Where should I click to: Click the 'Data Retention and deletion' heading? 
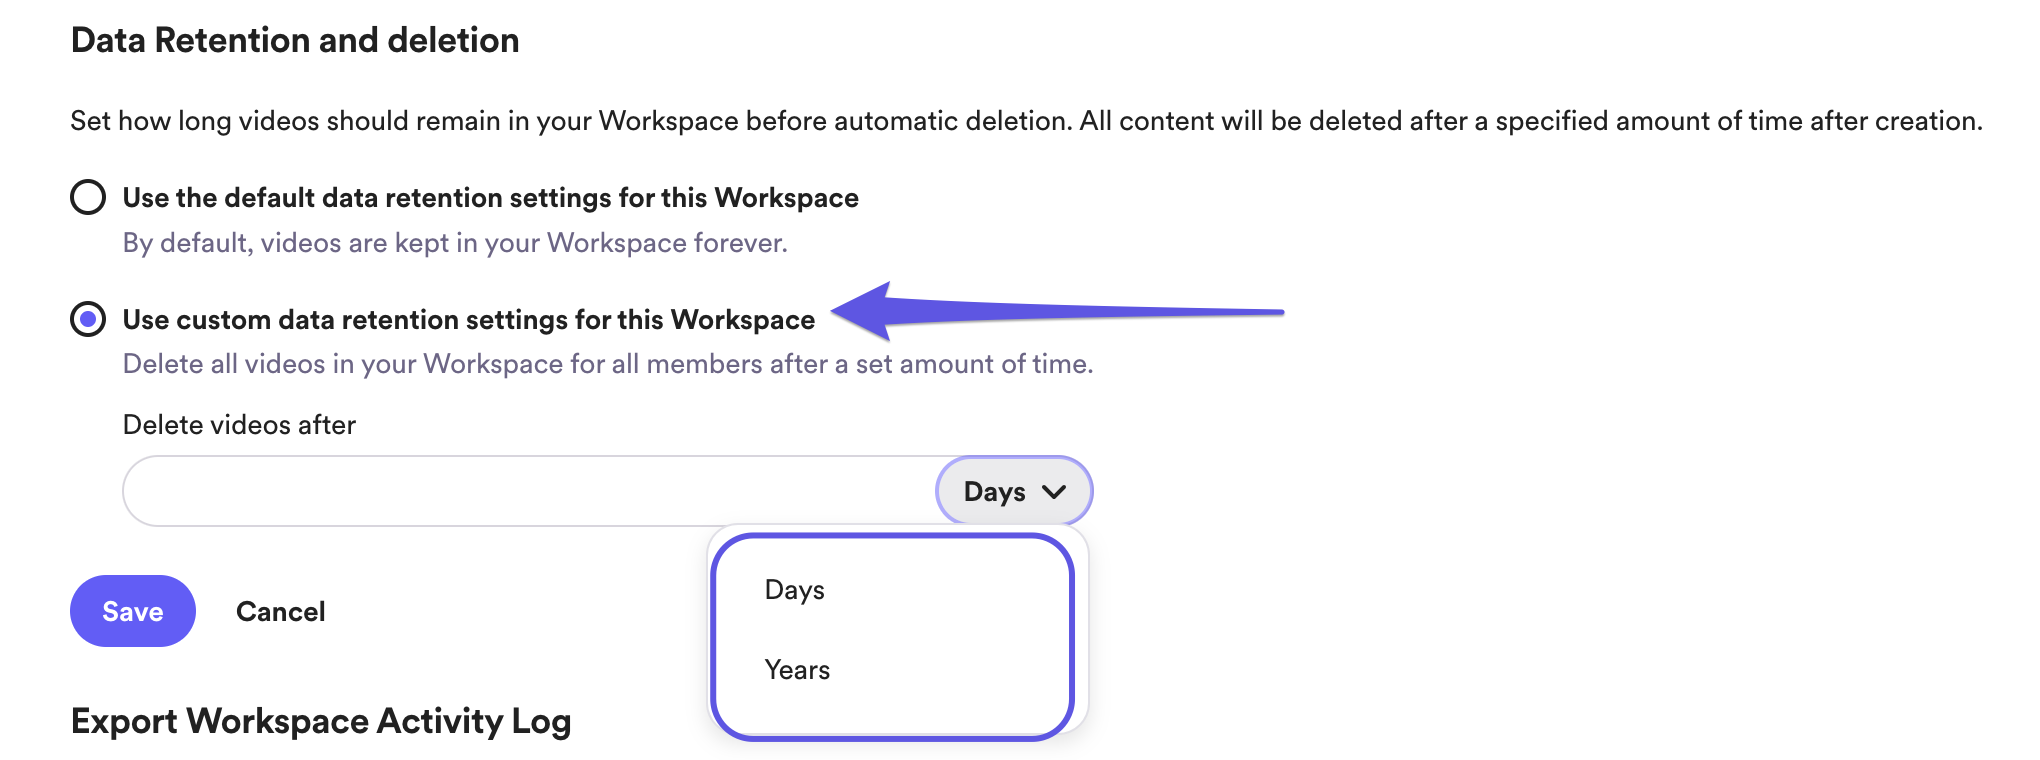pyautogui.click(x=295, y=41)
